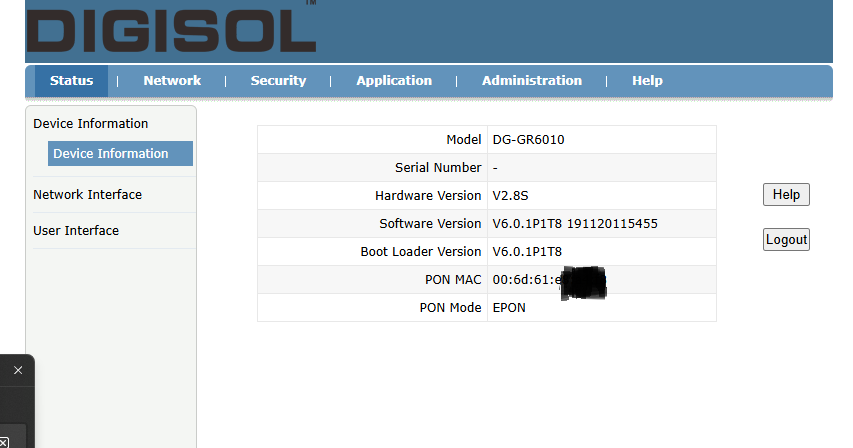This screenshot has height=448, width=853.
Task: Expand Device Information sidebar section
Action: (x=90, y=123)
